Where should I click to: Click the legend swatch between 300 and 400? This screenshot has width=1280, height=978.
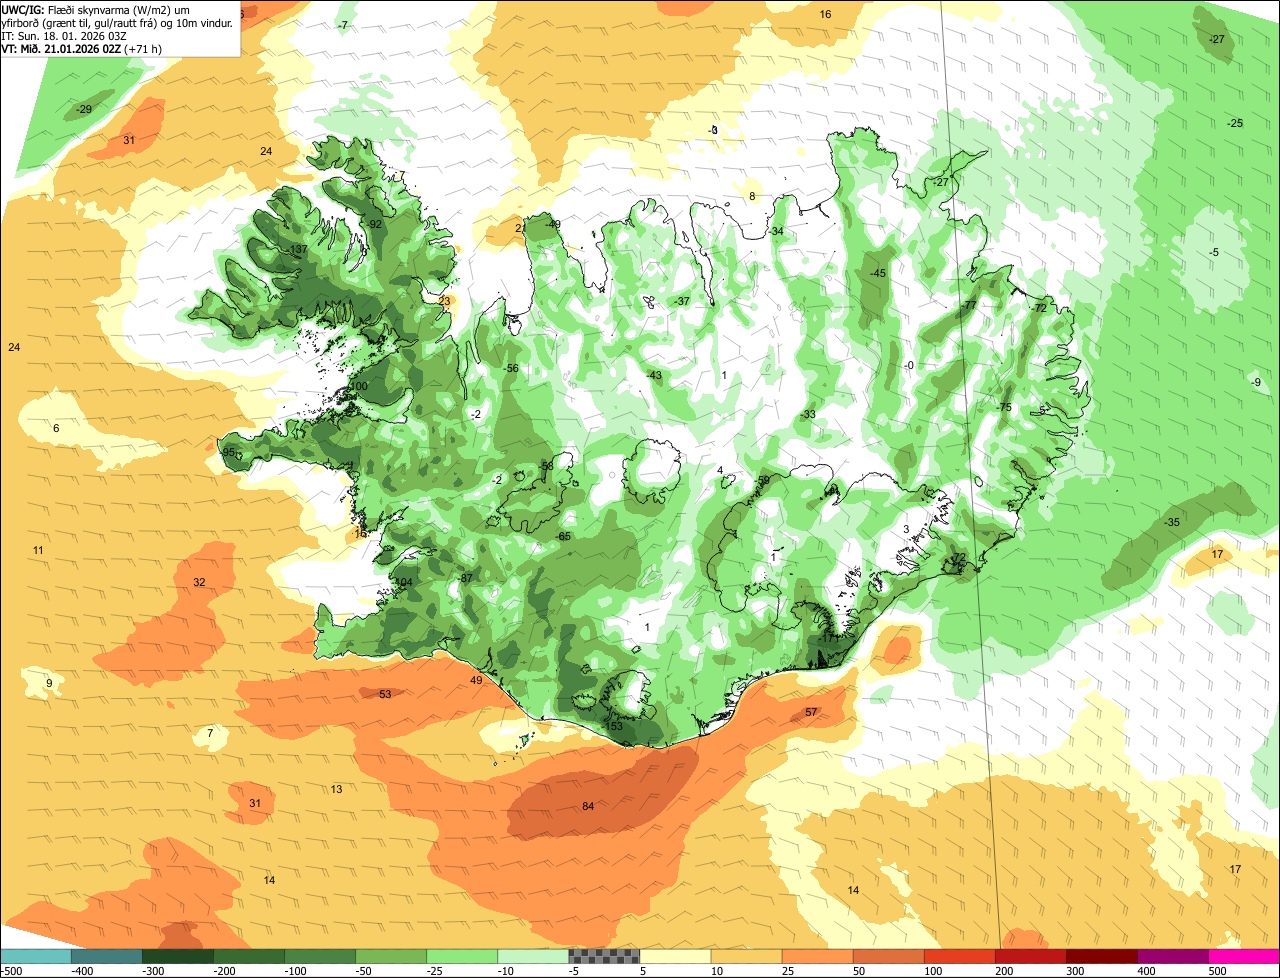pos(1101,956)
